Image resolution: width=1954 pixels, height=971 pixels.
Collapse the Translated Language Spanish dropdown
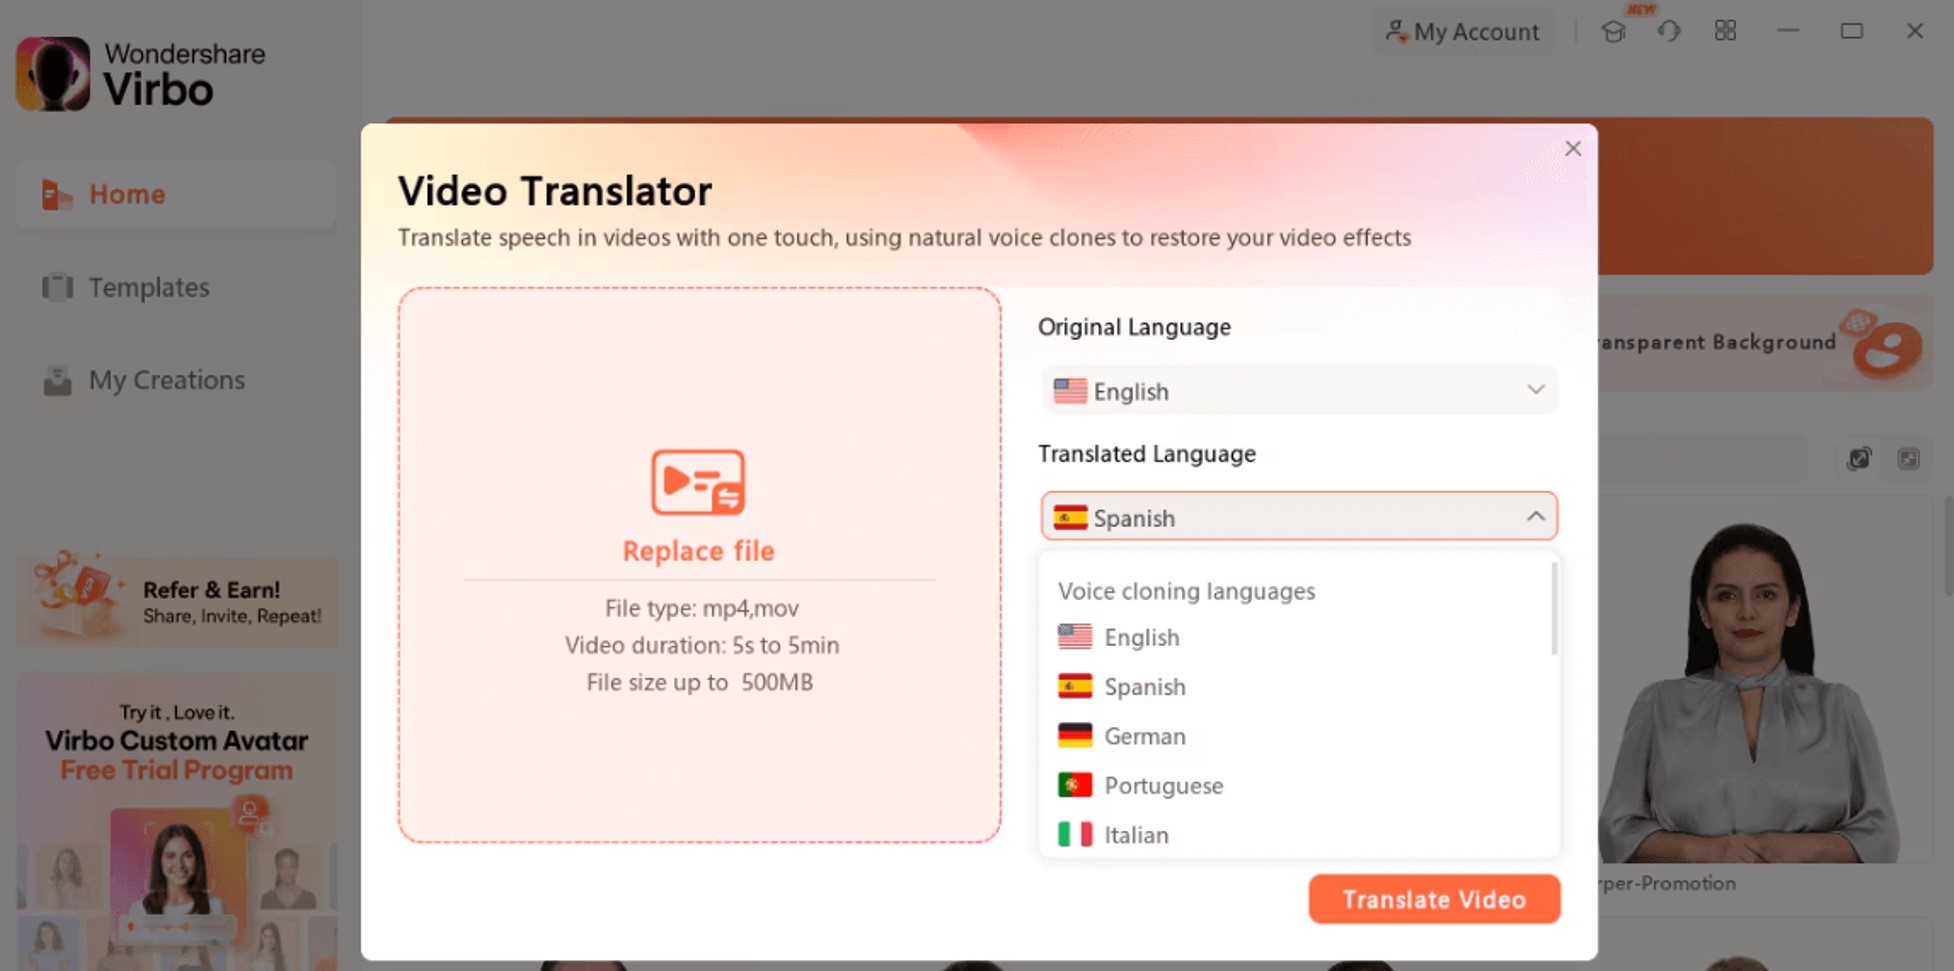coord(1535,517)
